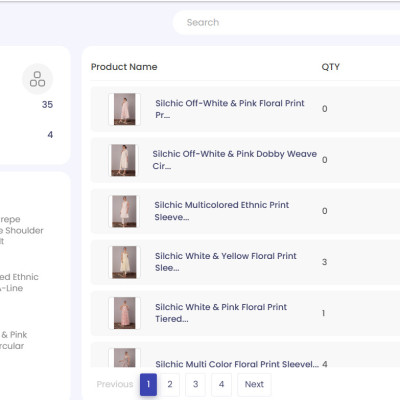
Task: Select Silchic White & Pink Floral Print Tiered name
Action: point(221,313)
